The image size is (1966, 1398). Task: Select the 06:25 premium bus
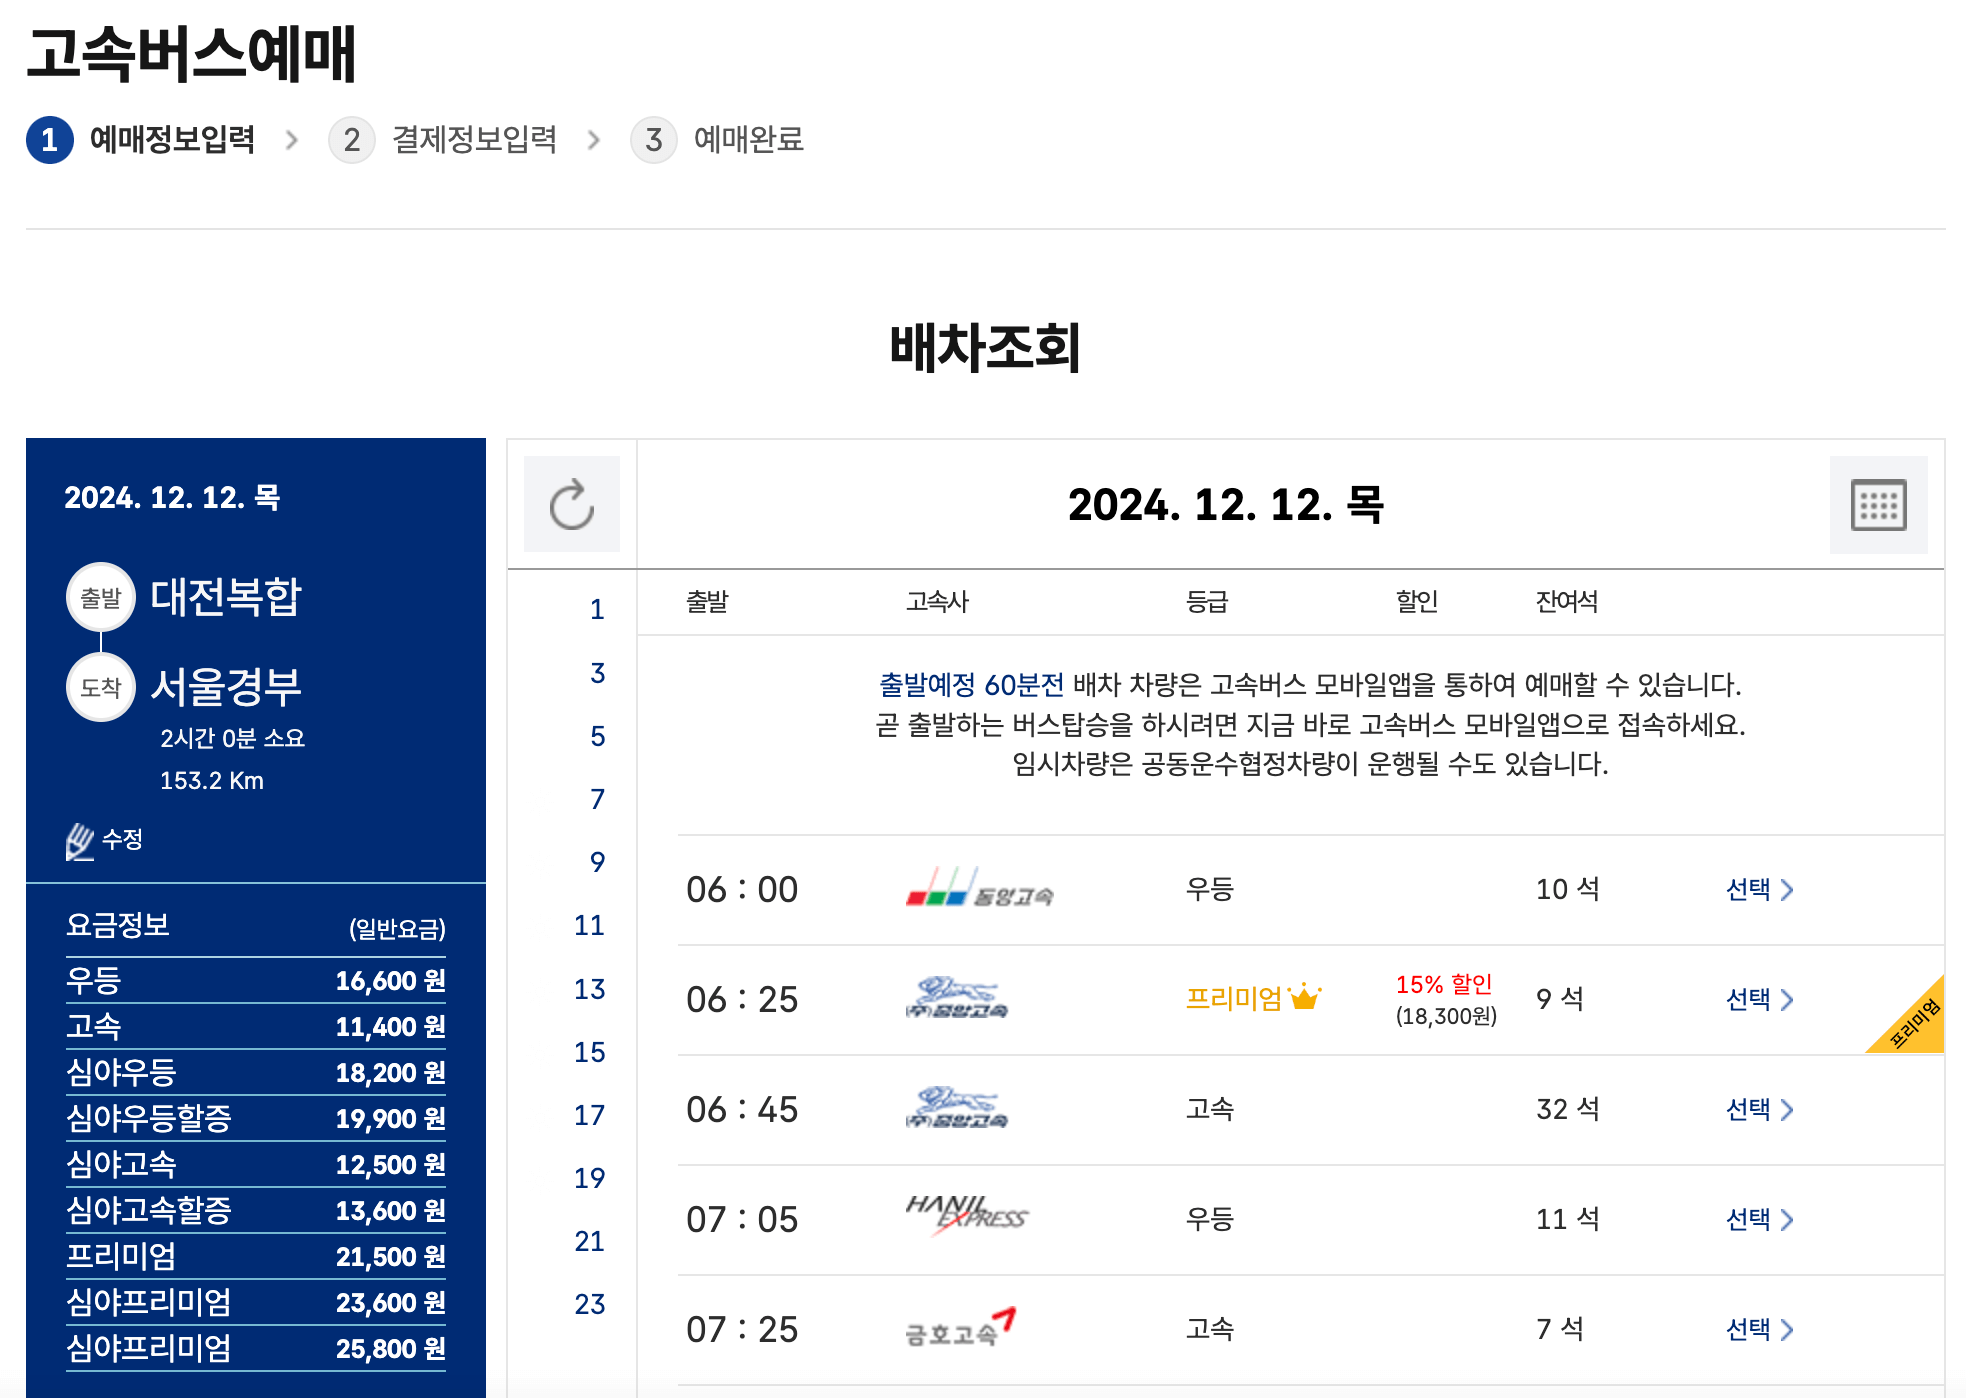(x=1759, y=999)
